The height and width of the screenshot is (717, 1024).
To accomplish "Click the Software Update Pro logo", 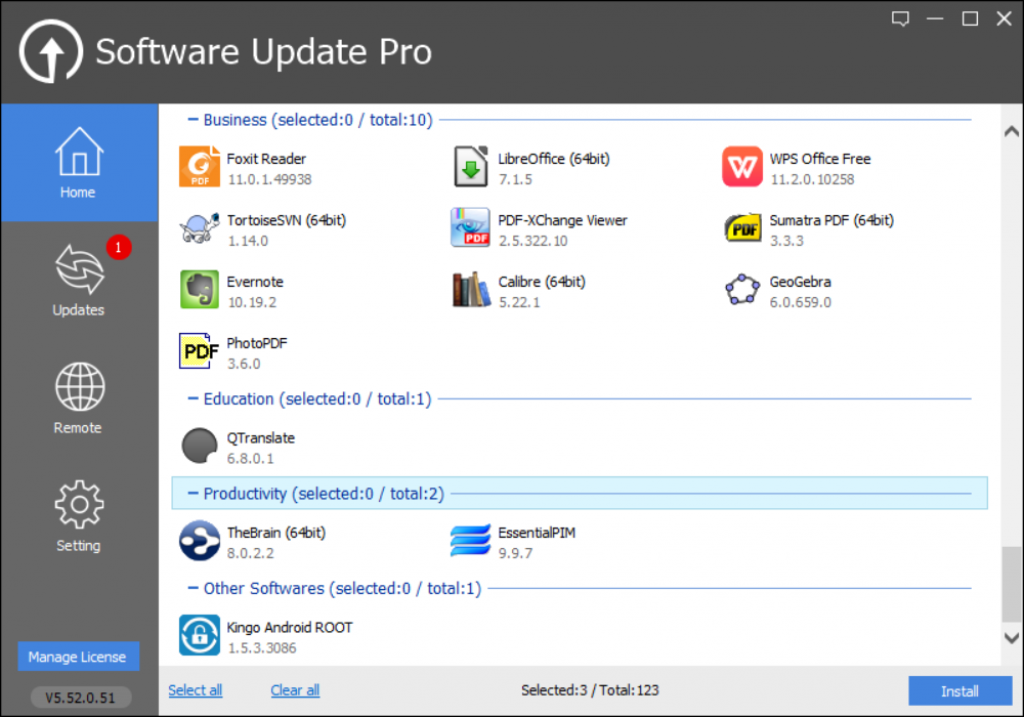I will (51, 52).
